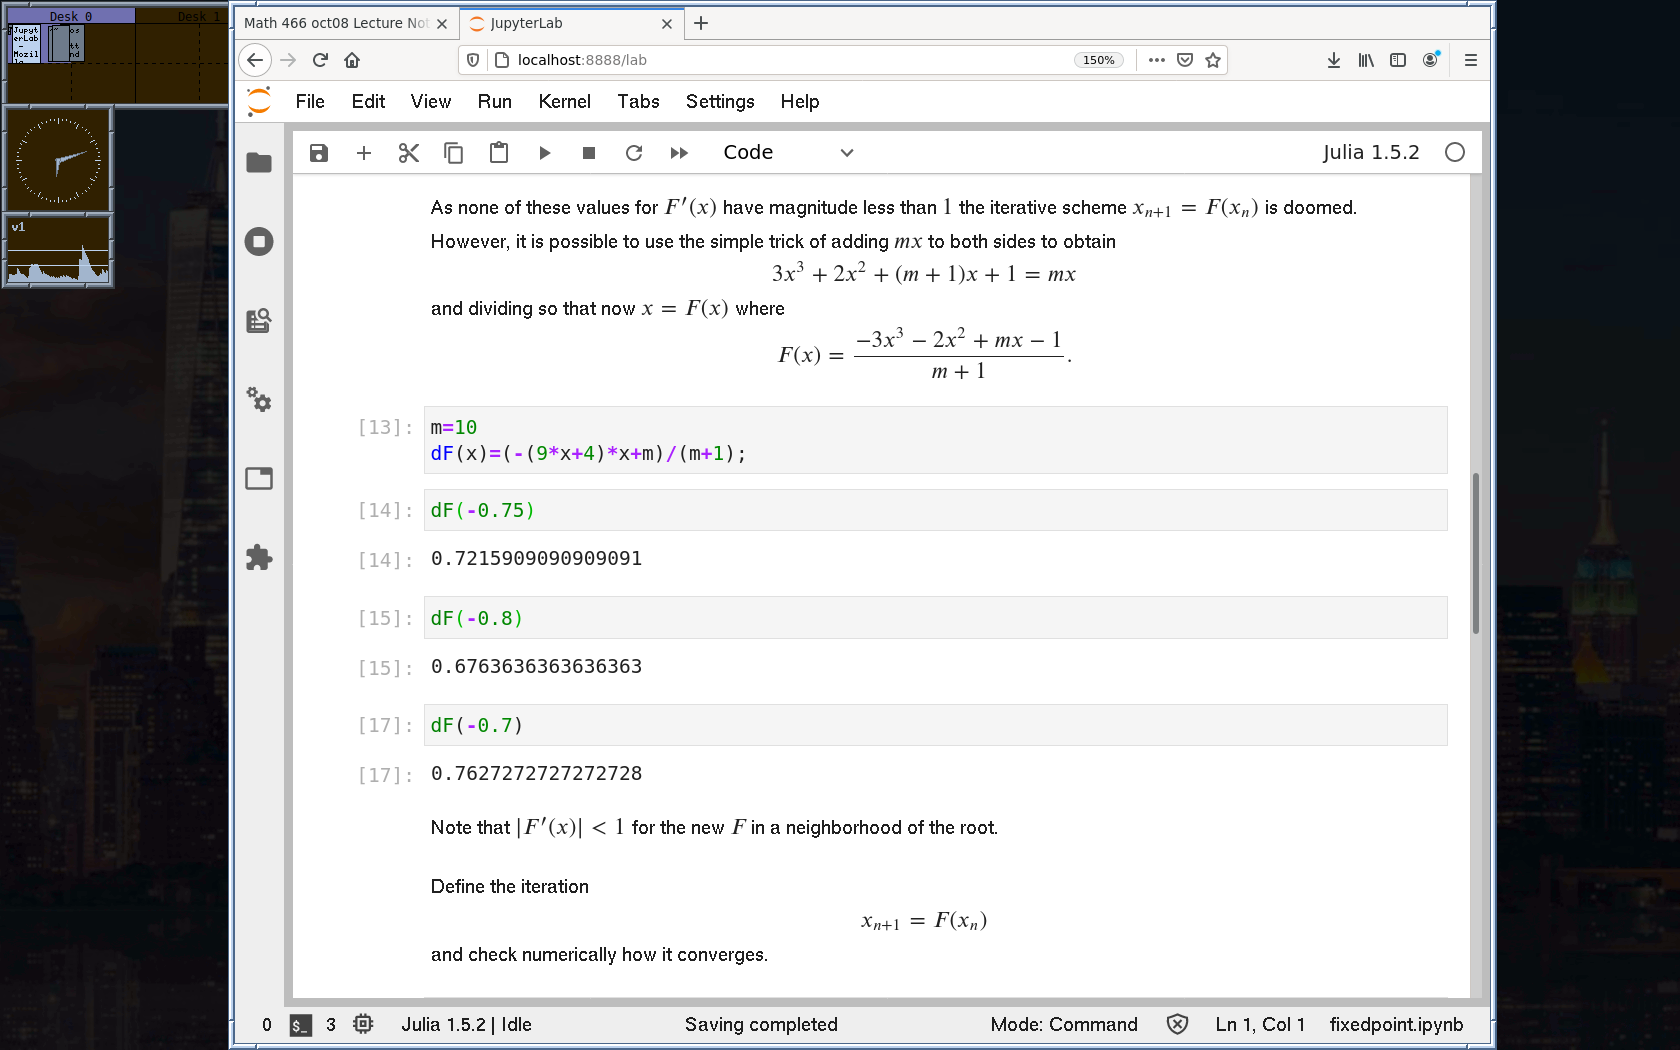The height and width of the screenshot is (1050, 1680).
Task: Click the Julia 1.5.2 kernel name button
Action: pos(1370,153)
